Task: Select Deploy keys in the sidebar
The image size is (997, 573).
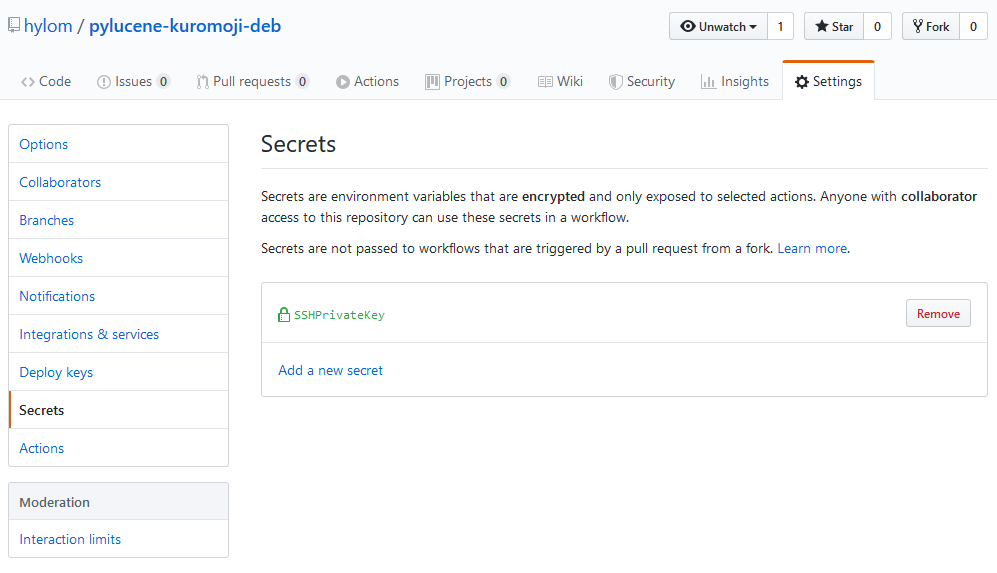Action: coord(56,372)
